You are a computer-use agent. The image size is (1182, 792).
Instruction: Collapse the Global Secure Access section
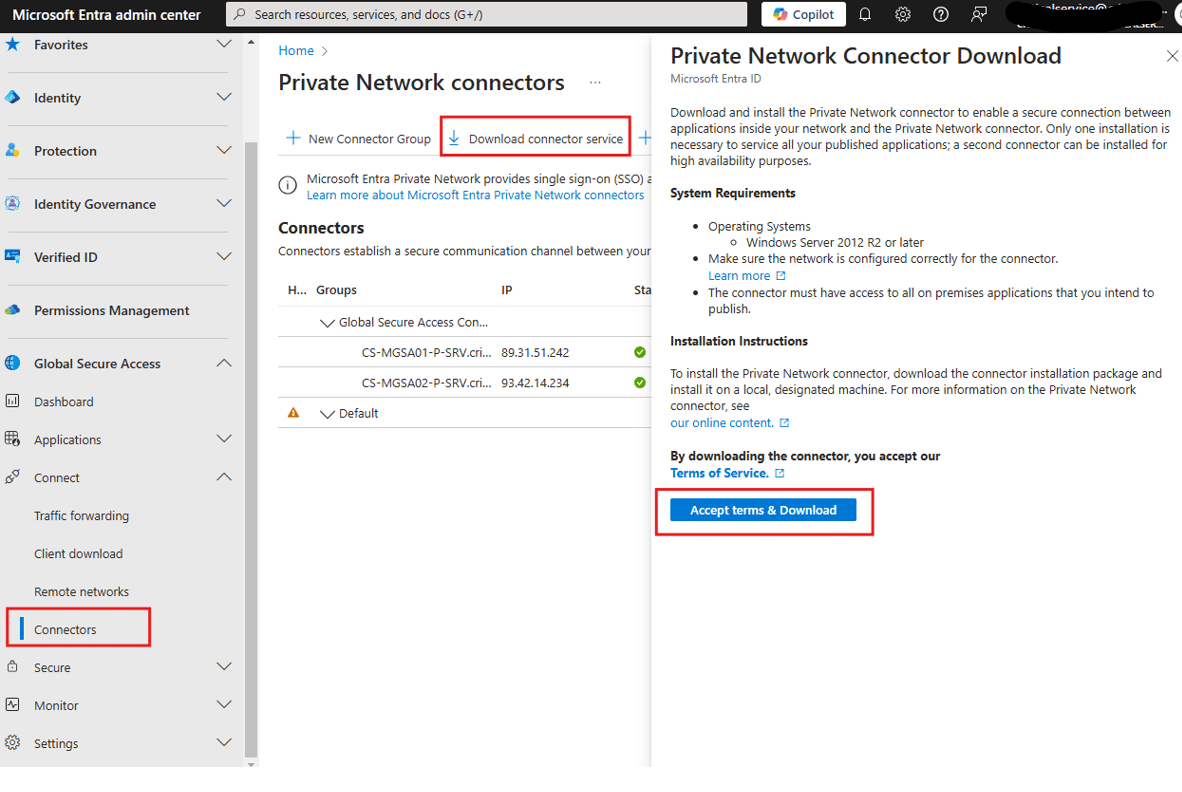click(224, 363)
